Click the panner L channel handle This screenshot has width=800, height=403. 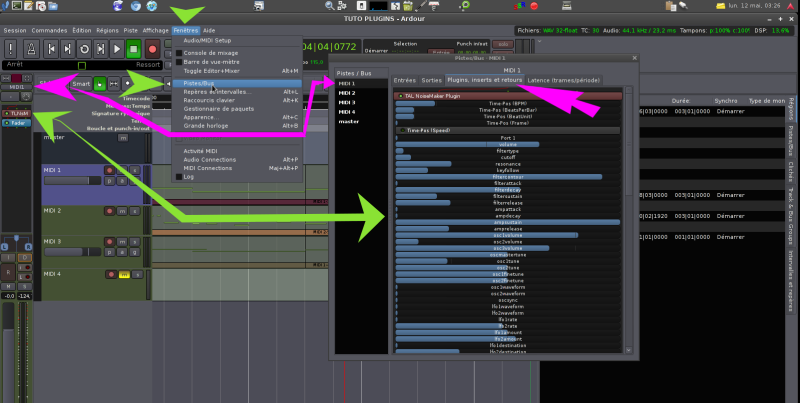[5, 247]
